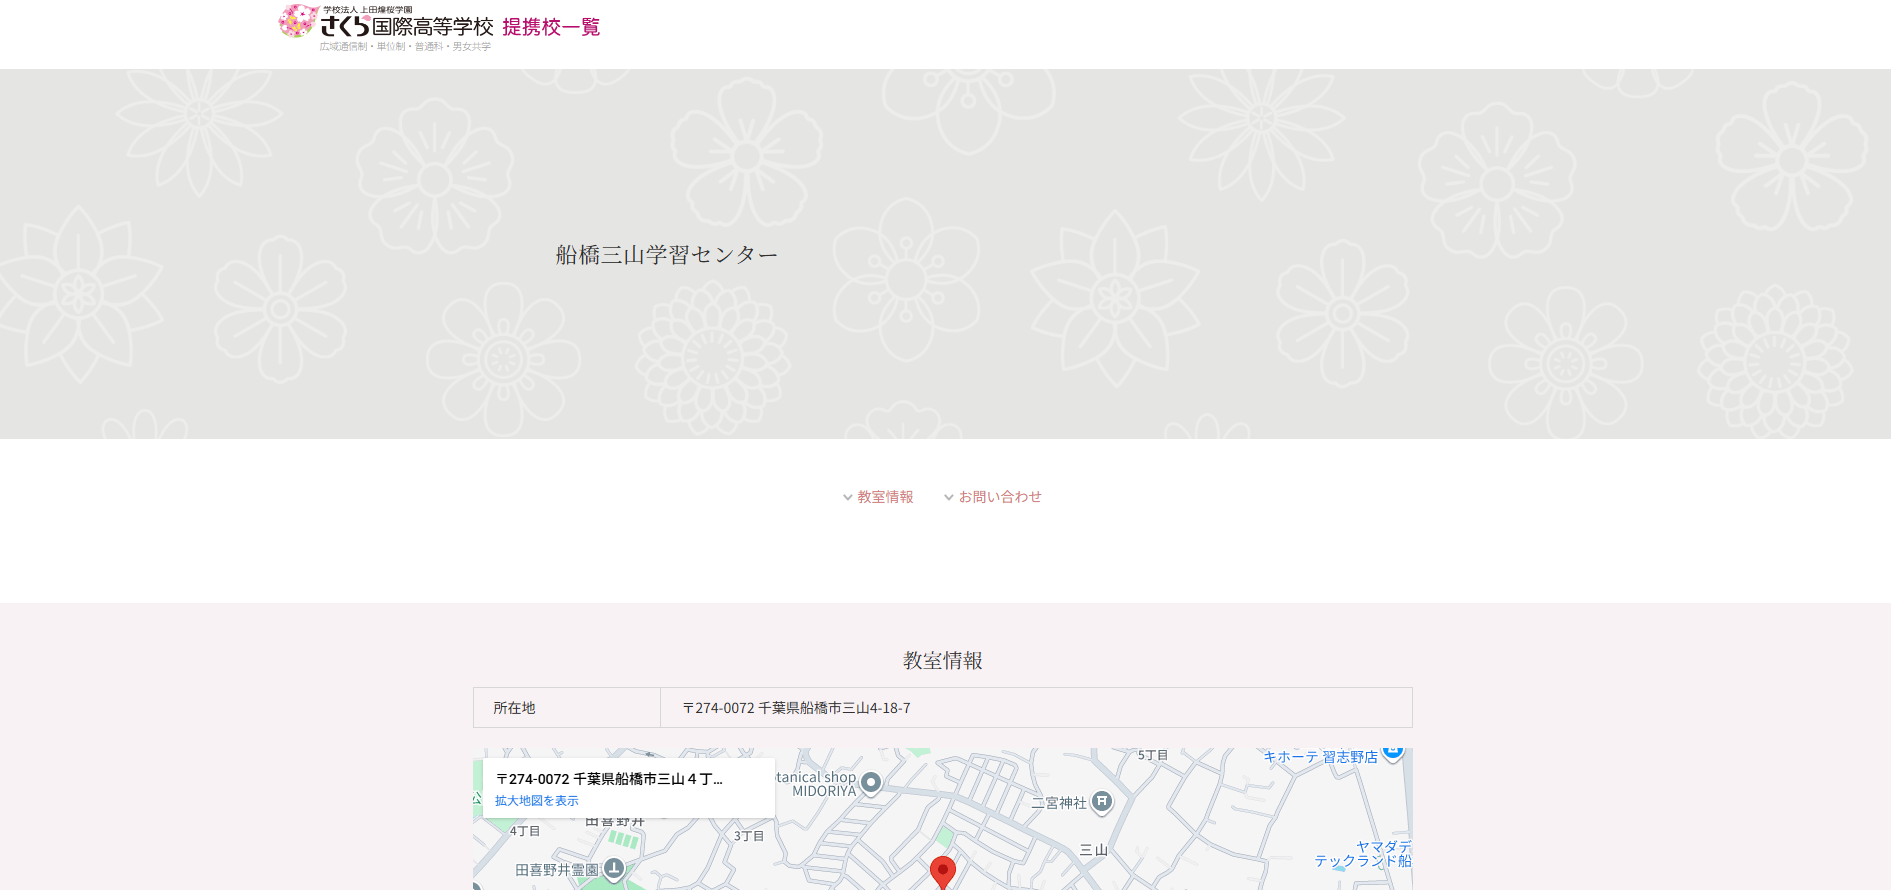Click the 教室情報 section heading
The width and height of the screenshot is (1891, 890).
pyautogui.click(x=942, y=661)
